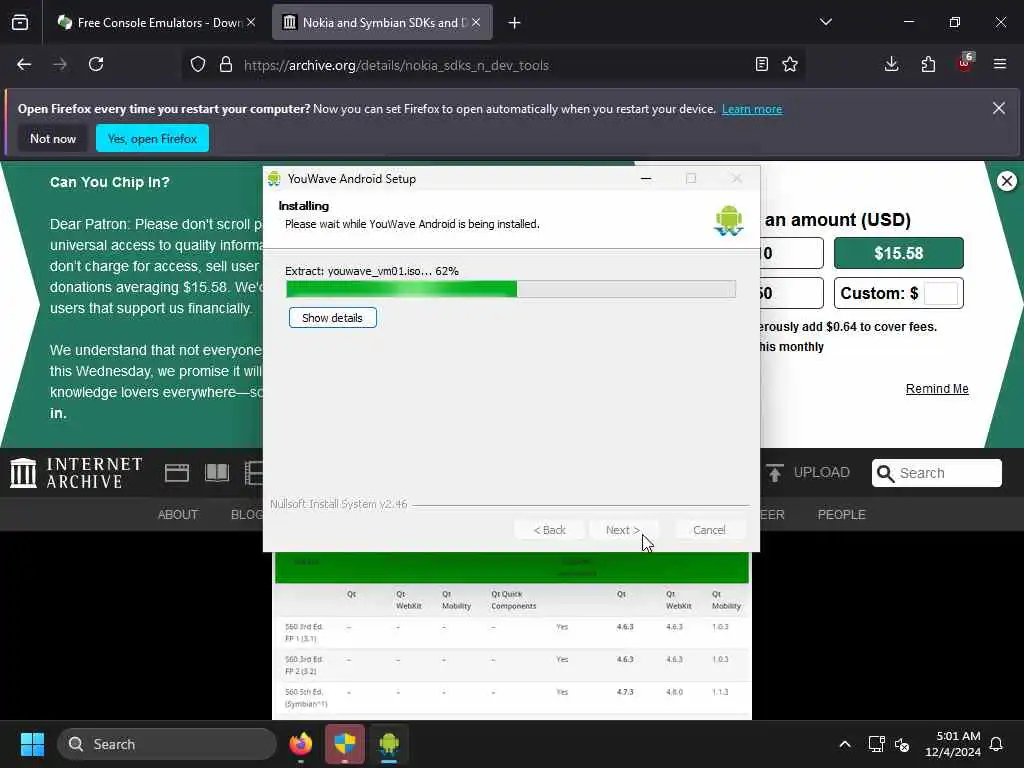Image resolution: width=1024 pixels, height=768 pixels.
Task: Open the notifications bell icon
Action: tap(997, 744)
